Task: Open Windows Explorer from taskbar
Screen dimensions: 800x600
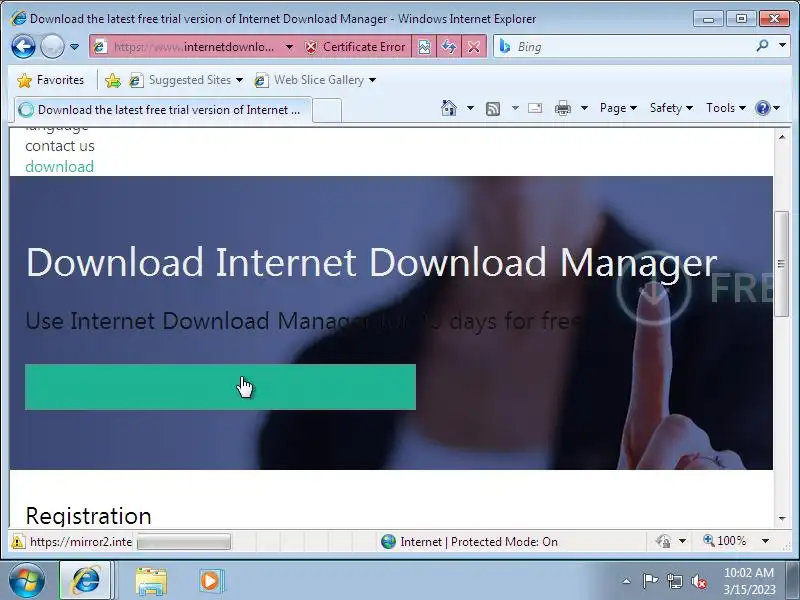Action: coord(151,581)
